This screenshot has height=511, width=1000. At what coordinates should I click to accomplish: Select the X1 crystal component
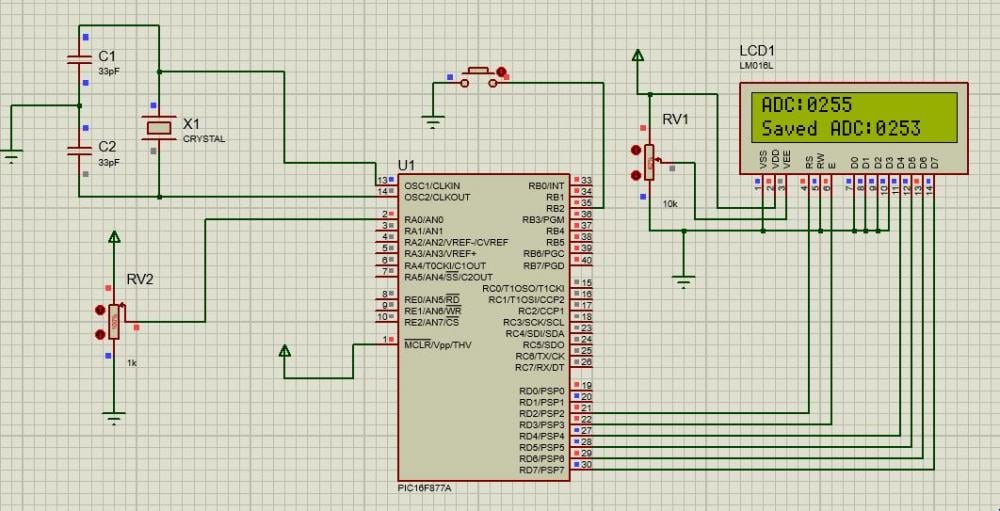click(x=160, y=127)
